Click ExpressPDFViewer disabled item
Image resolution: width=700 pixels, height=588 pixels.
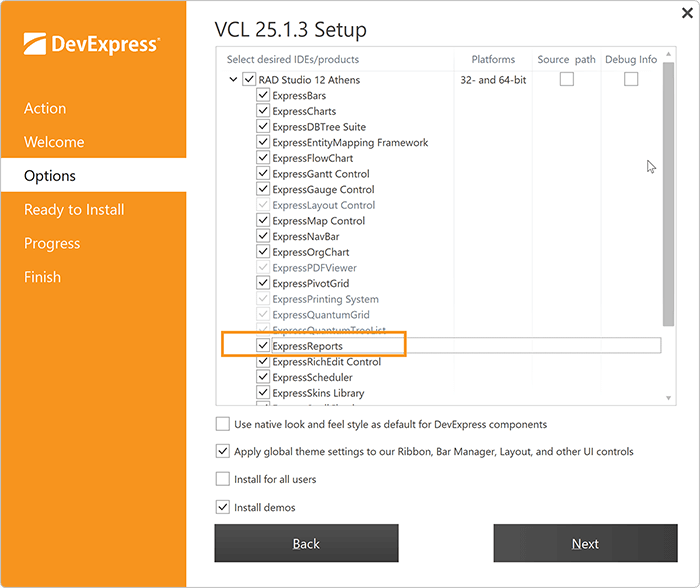(315, 268)
